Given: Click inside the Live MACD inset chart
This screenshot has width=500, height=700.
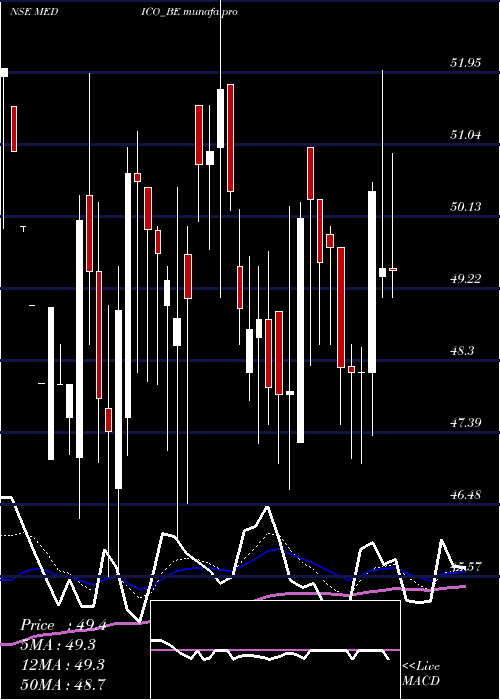Looking at the screenshot, I should coord(275,650).
